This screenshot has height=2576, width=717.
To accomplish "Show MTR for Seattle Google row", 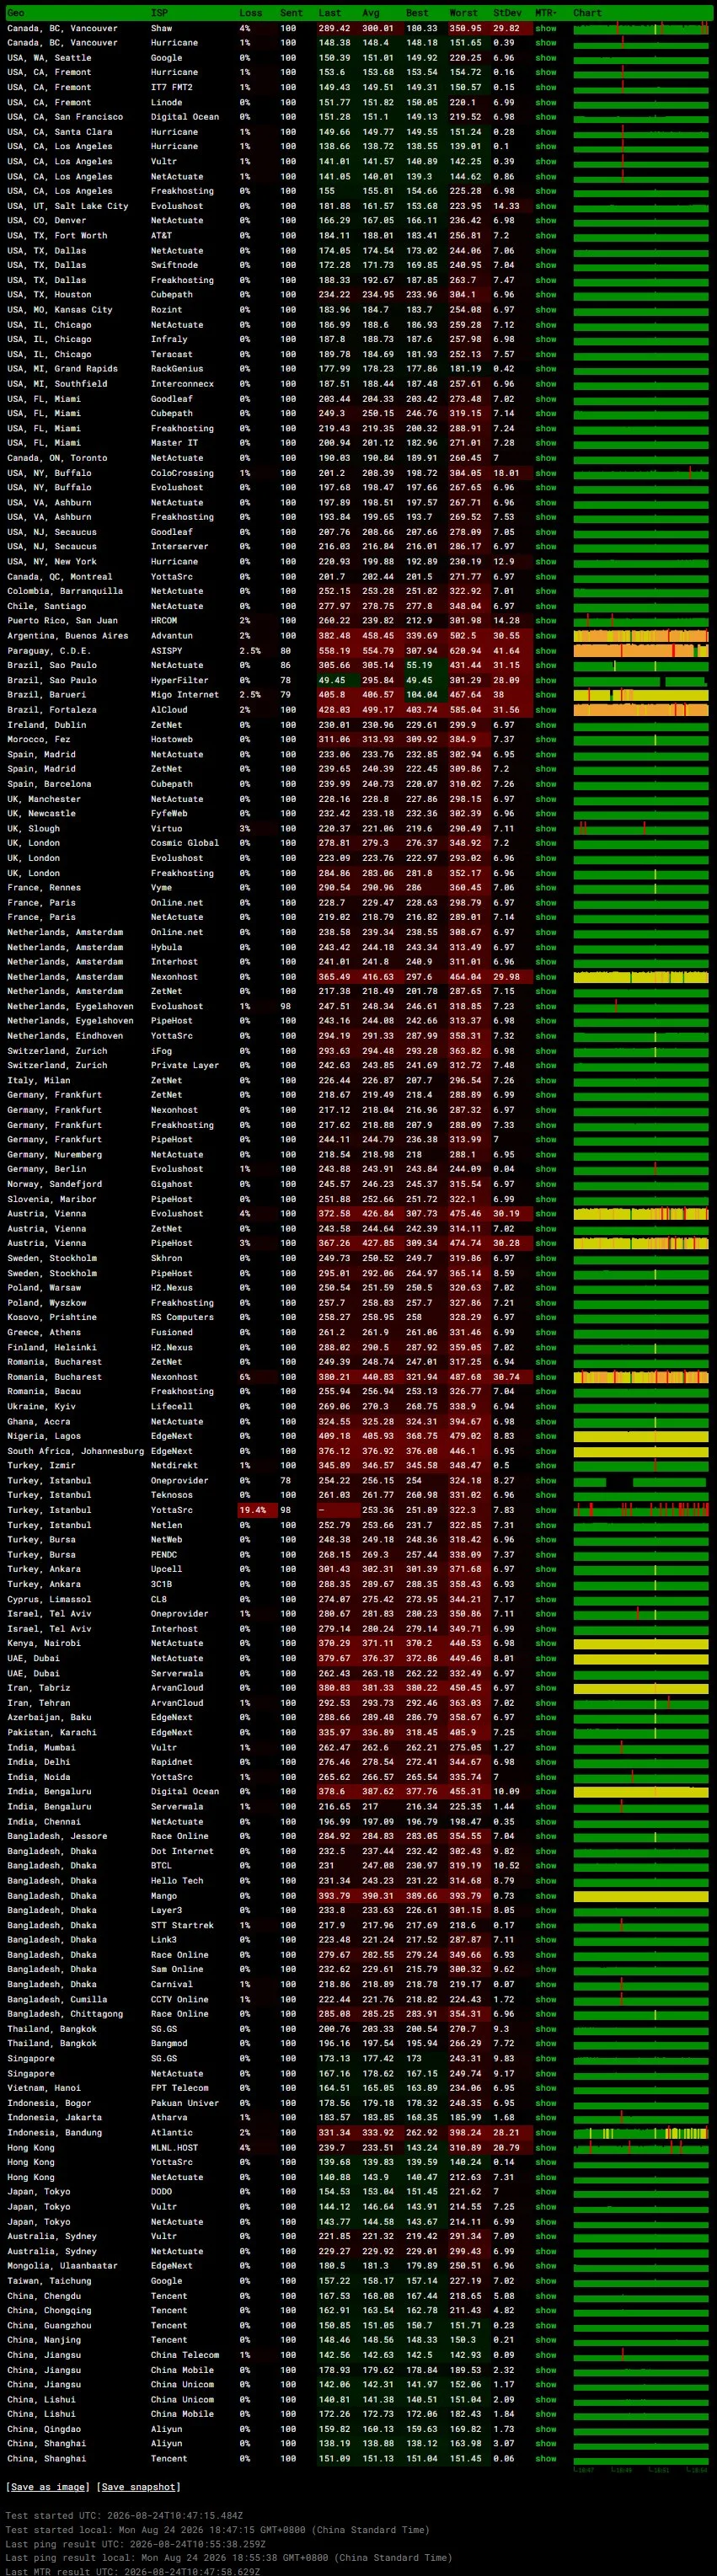I will pyautogui.click(x=545, y=58).
